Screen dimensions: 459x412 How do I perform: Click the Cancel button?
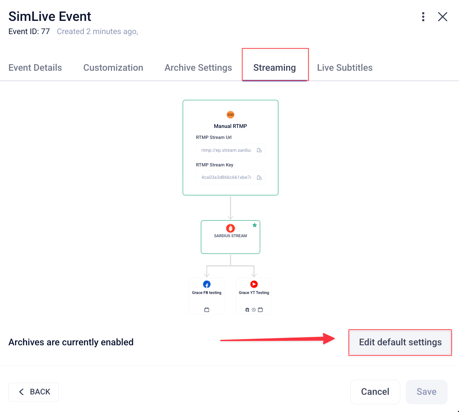pos(375,392)
